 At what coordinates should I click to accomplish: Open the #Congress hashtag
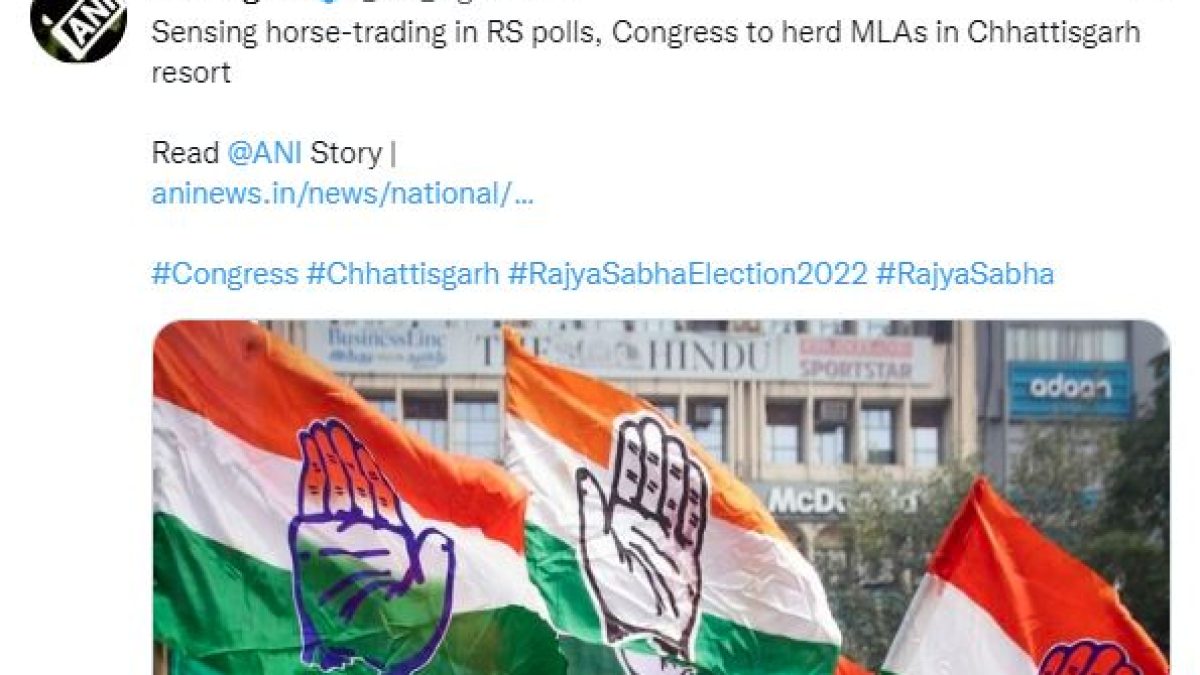(x=225, y=275)
